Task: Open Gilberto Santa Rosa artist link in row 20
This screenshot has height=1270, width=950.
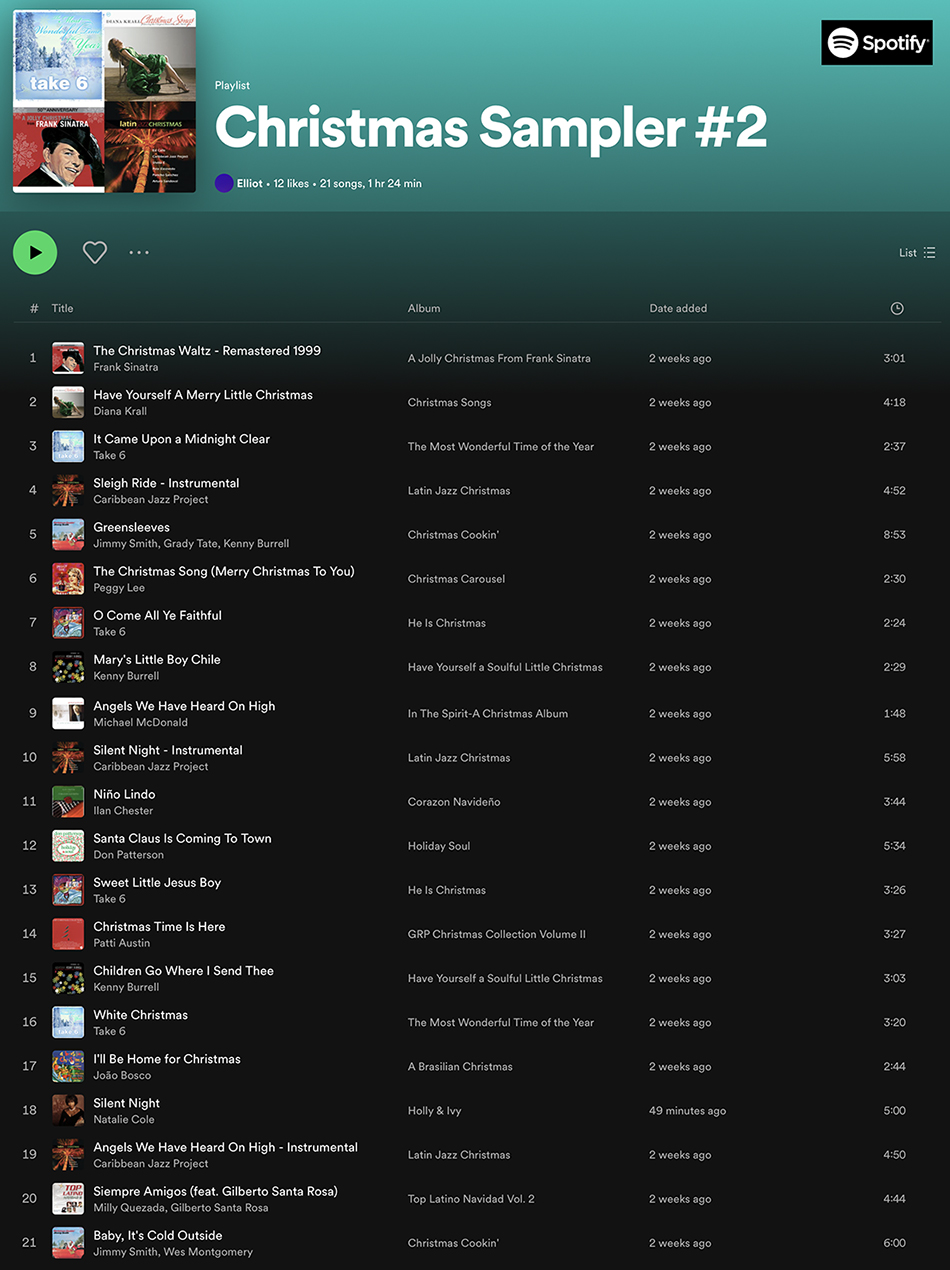Action: coord(219,1207)
